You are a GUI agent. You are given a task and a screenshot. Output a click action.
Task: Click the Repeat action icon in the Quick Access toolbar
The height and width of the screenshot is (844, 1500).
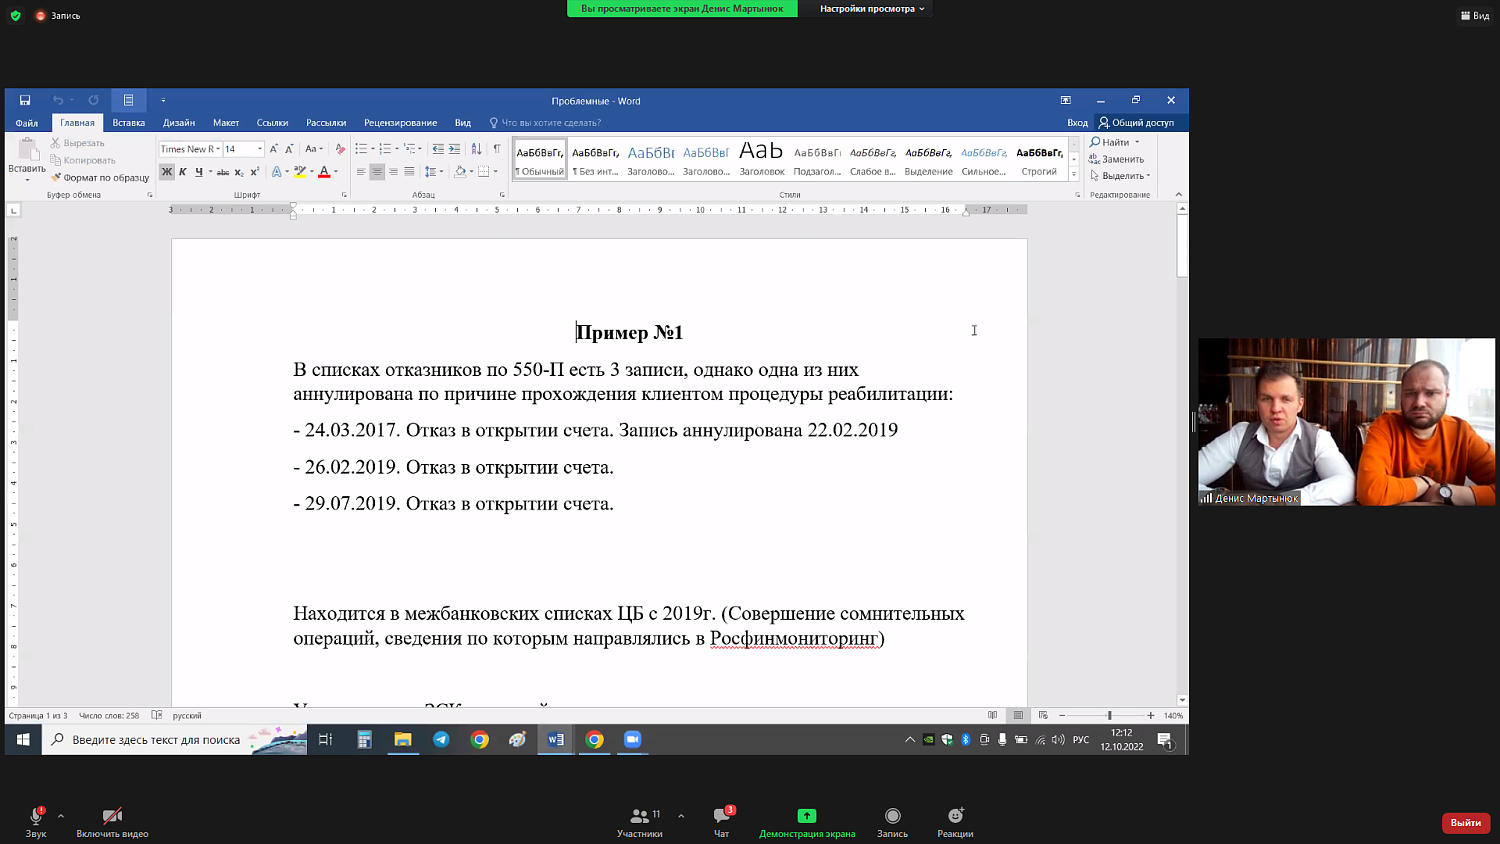pyautogui.click(x=93, y=100)
